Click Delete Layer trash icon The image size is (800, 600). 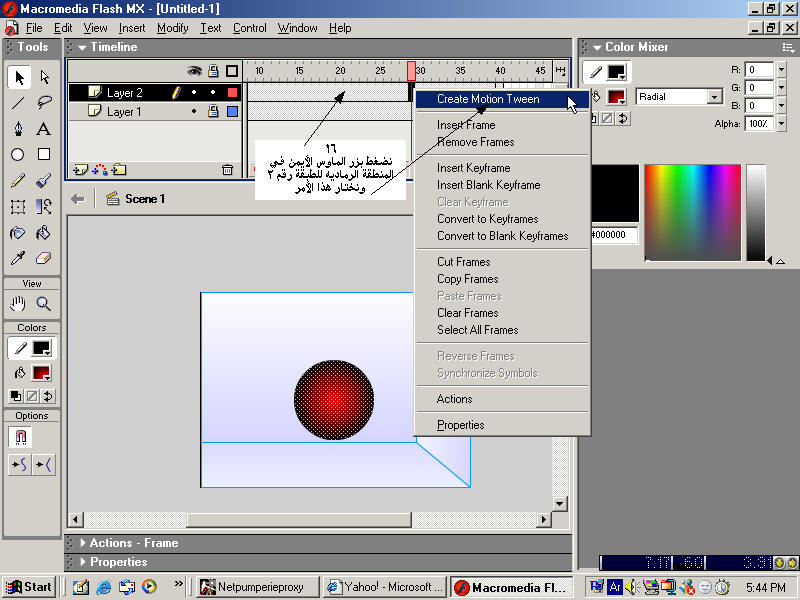point(228,169)
